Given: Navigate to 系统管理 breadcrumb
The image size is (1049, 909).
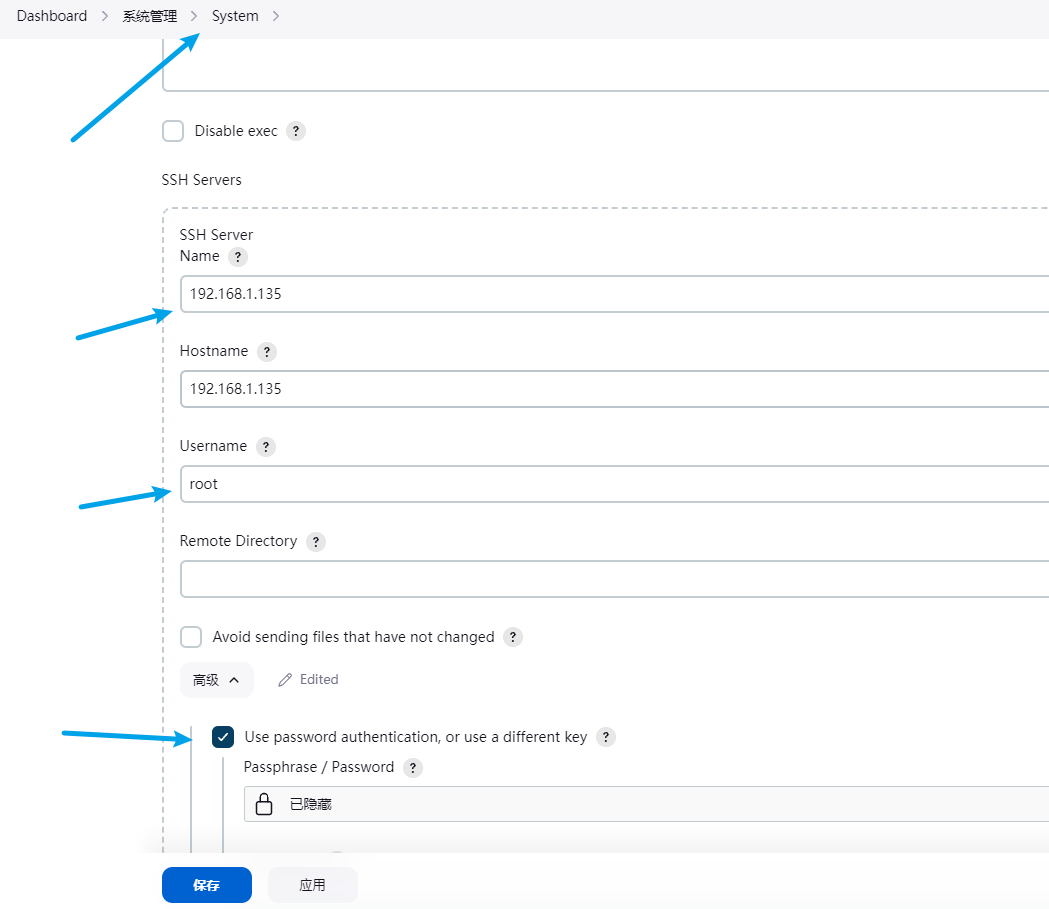Looking at the screenshot, I should [150, 16].
